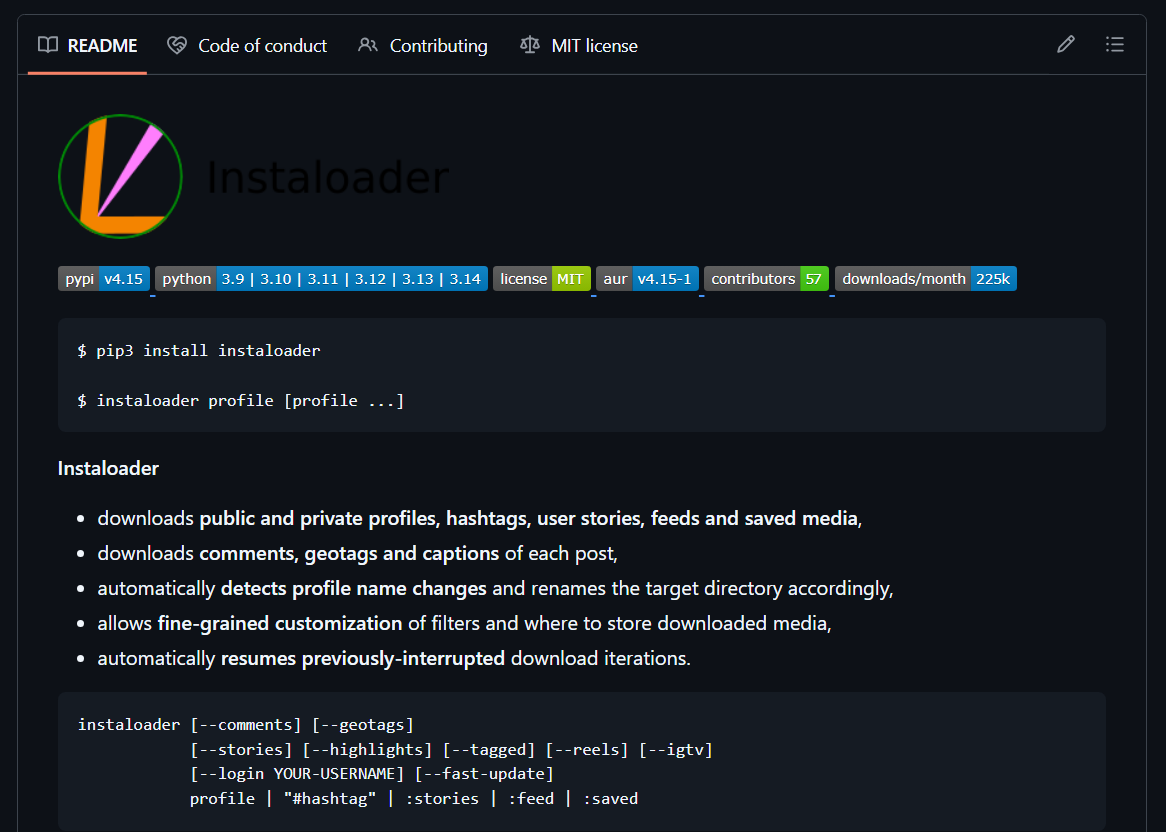
Task: Click '[--login YOUR-USERNAME] [--fast-update]' code line
Action: 372,774
